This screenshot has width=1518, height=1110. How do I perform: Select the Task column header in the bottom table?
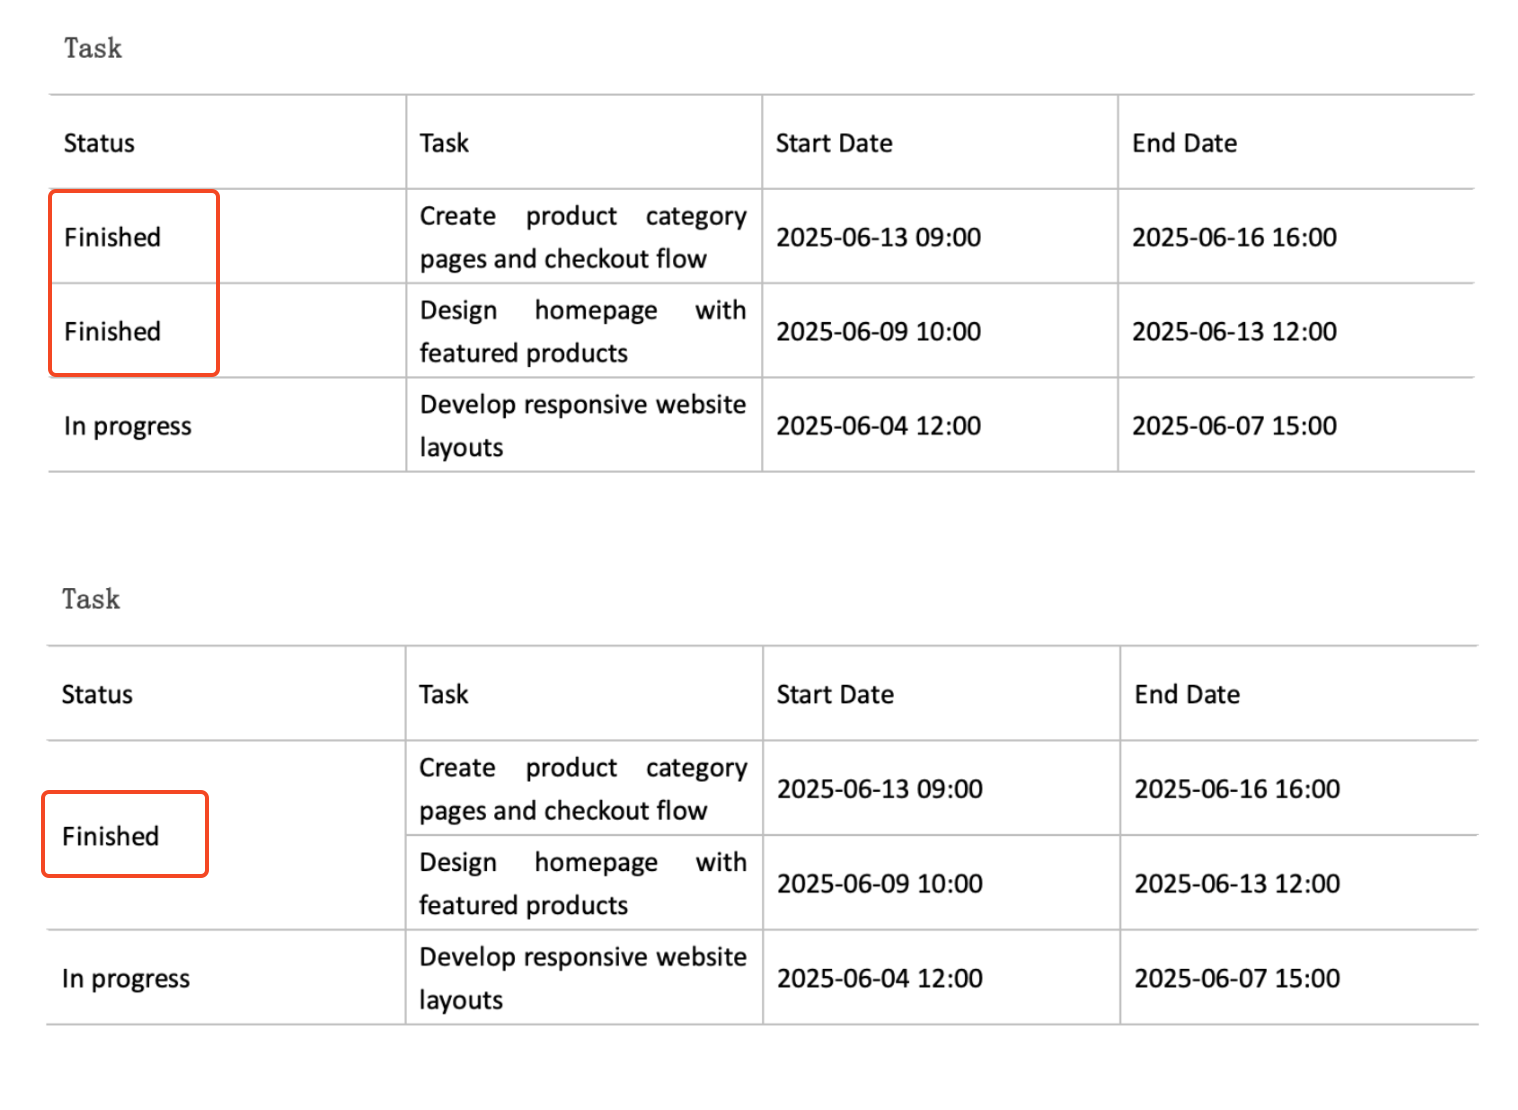click(443, 694)
